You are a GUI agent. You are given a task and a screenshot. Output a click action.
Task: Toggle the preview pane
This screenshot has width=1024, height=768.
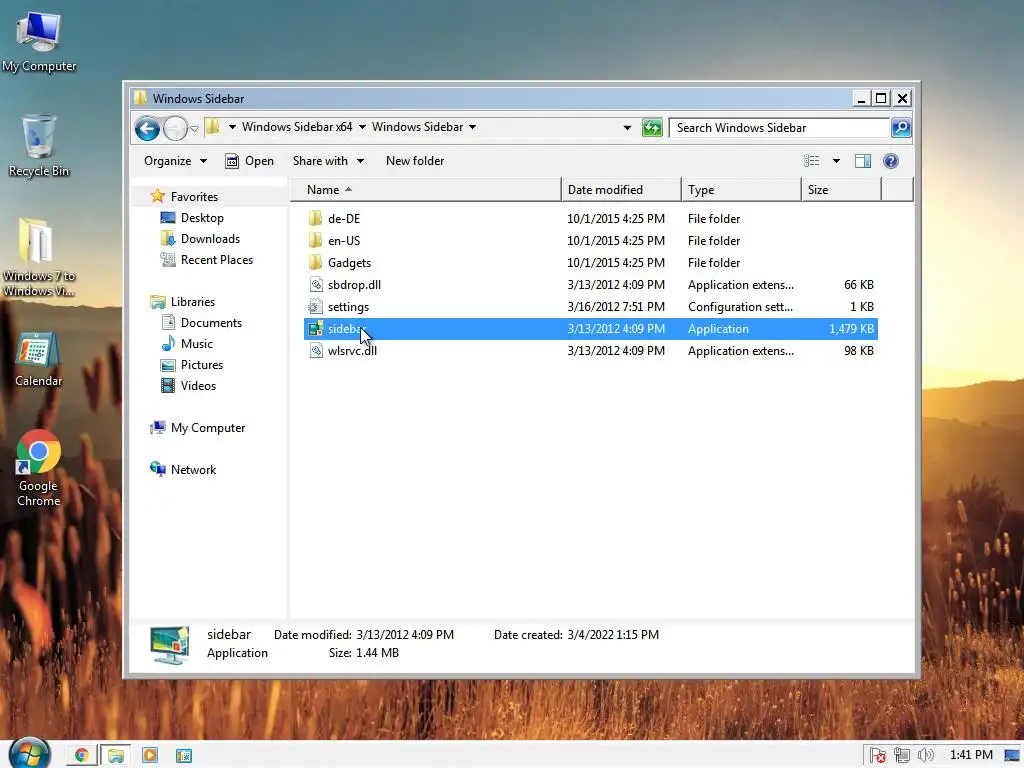point(863,161)
